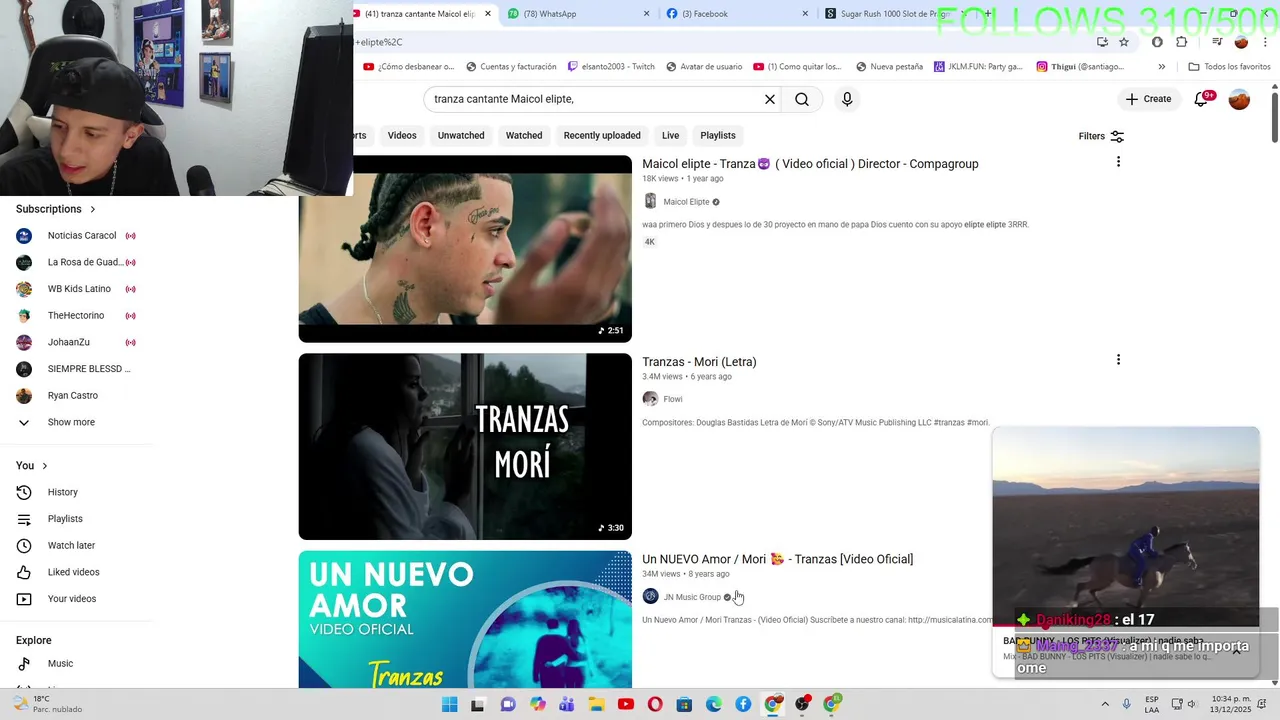Viewport: 1280px width, 720px height.
Task: Open File Explorer from taskbar
Action: point(597,704)
